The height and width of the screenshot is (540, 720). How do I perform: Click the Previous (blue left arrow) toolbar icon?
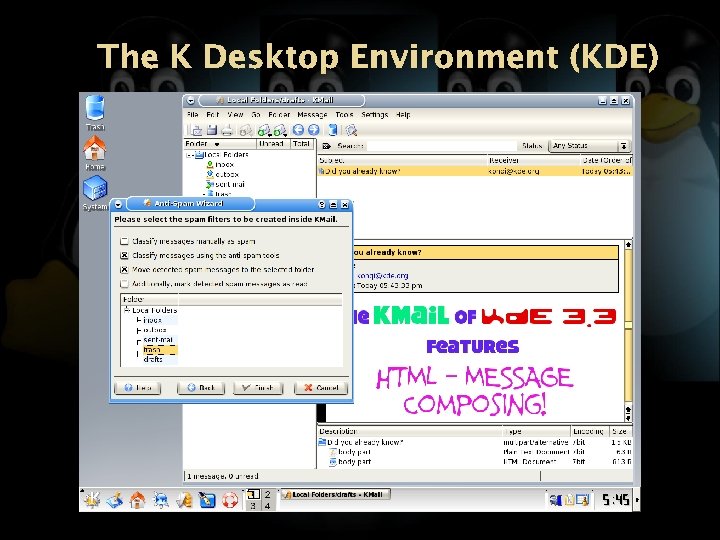click(x=298, y=130)
